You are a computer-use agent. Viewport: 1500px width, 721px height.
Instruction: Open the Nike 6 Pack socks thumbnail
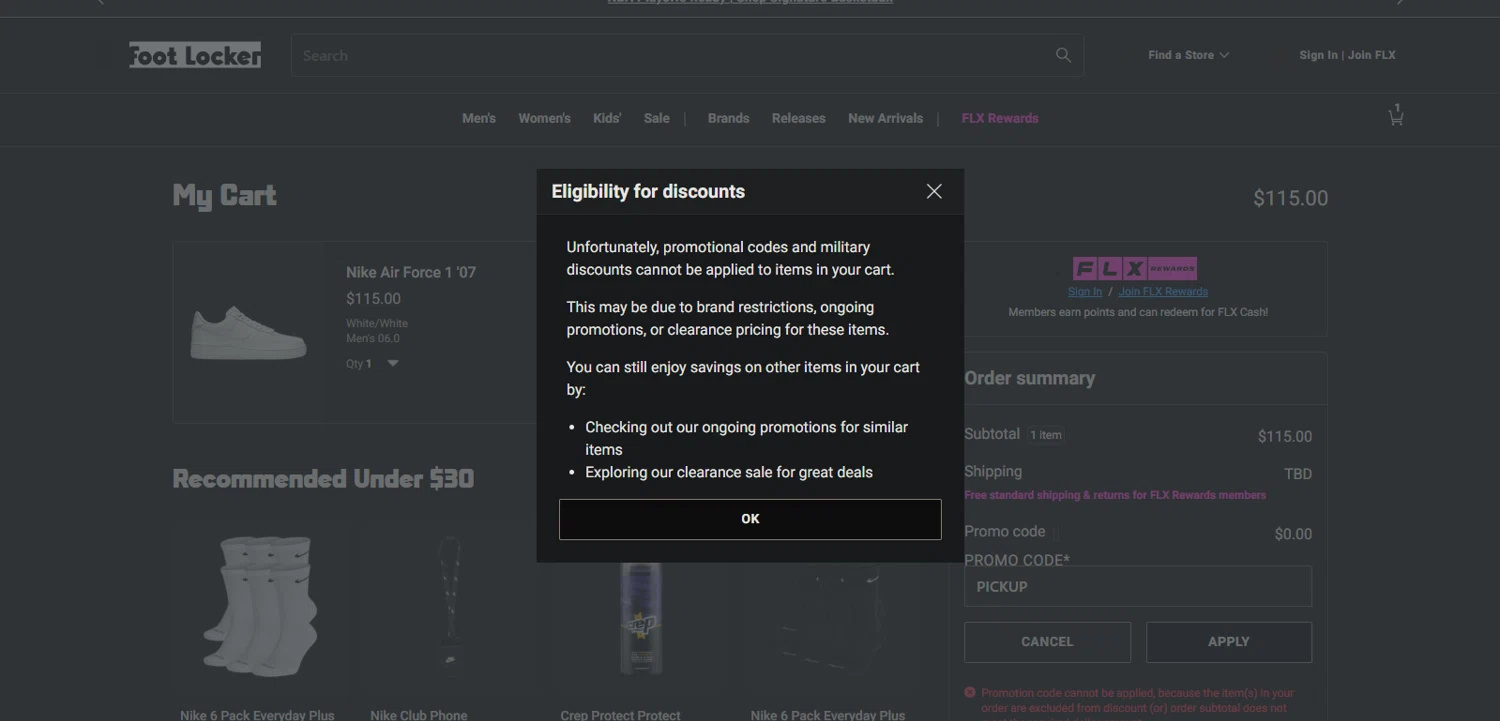point(258,605)
